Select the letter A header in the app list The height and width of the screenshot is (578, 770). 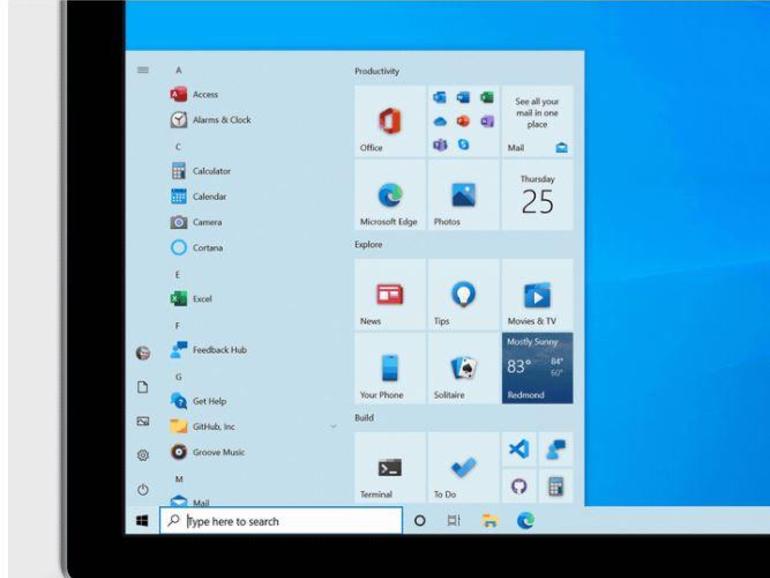click(x=179, y=70)
